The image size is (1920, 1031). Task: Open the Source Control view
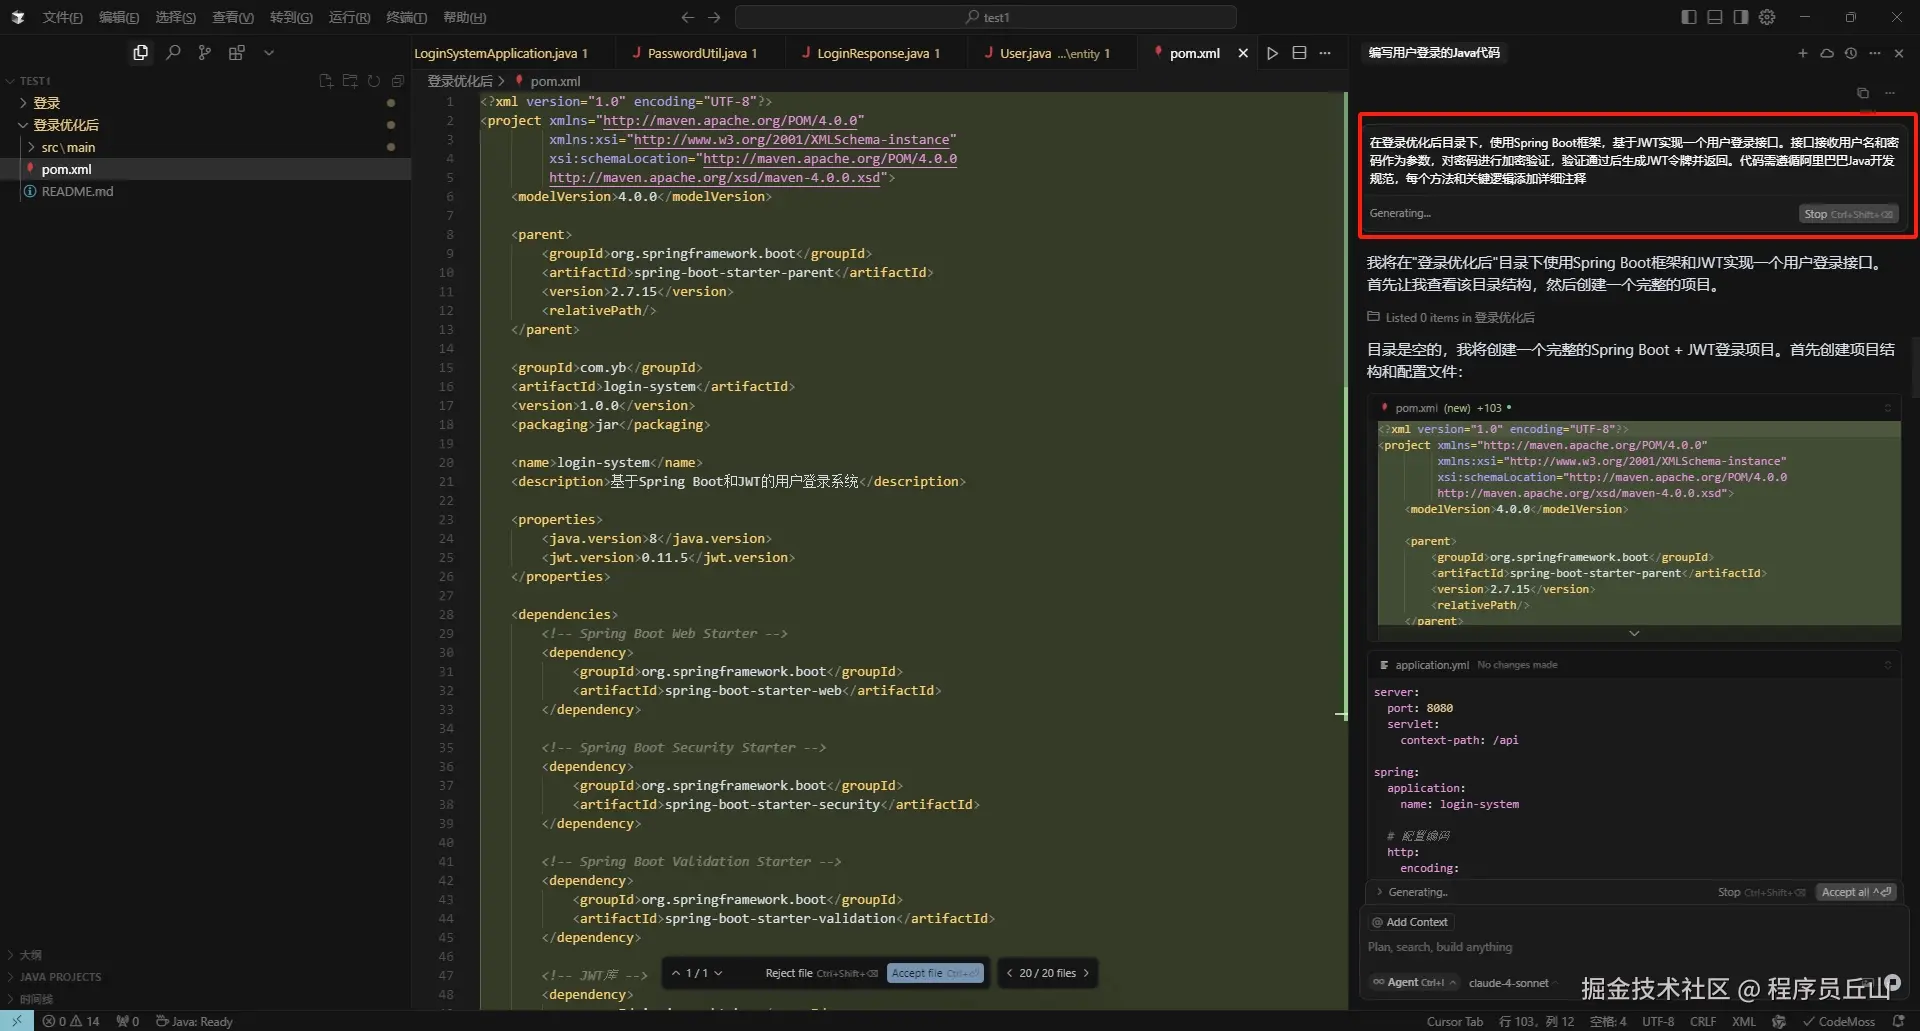[205, 53]
